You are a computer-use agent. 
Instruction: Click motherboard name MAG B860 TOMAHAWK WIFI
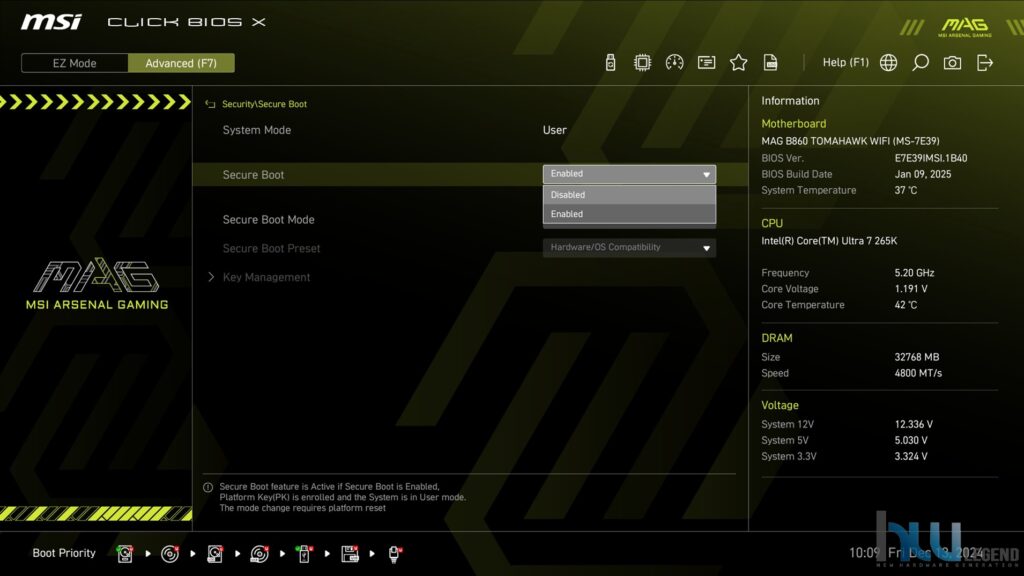tap(850, 141)
